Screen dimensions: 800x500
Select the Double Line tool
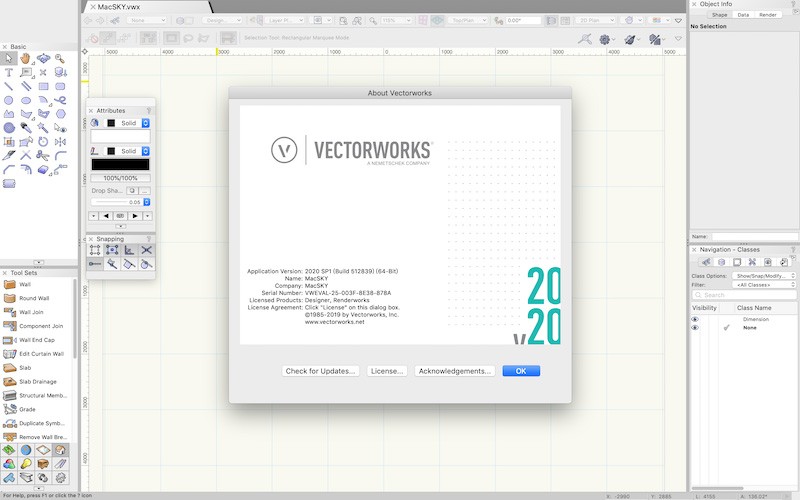[26, 86]
